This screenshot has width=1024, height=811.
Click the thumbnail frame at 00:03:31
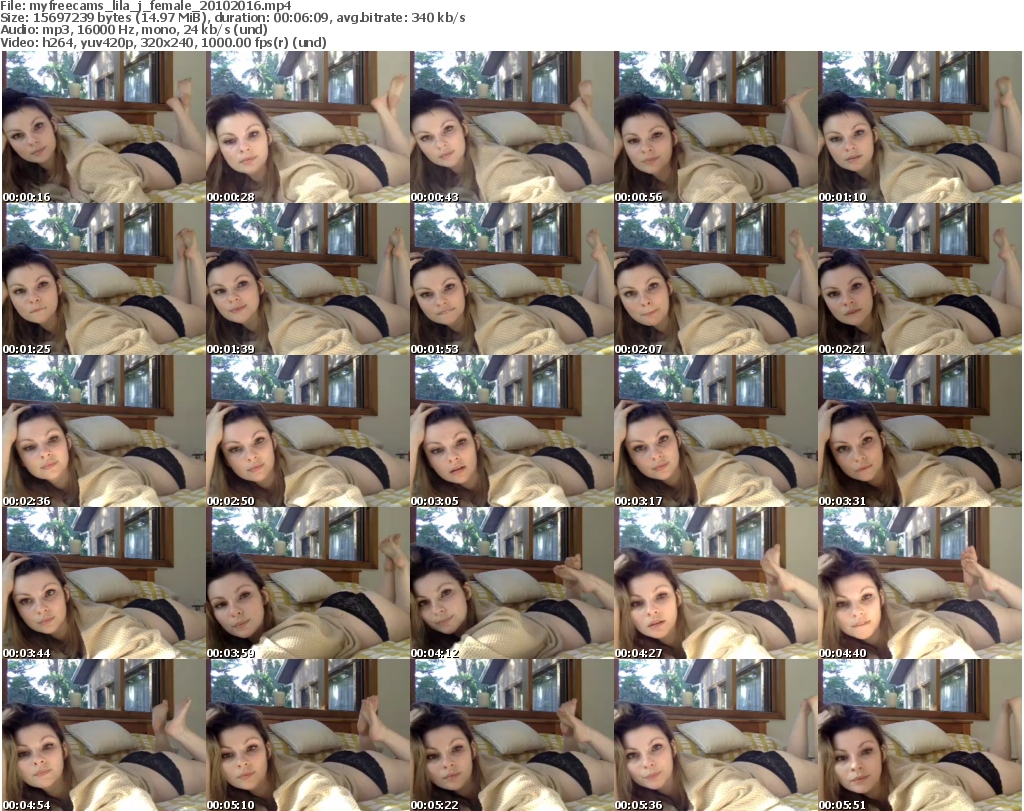920,432
